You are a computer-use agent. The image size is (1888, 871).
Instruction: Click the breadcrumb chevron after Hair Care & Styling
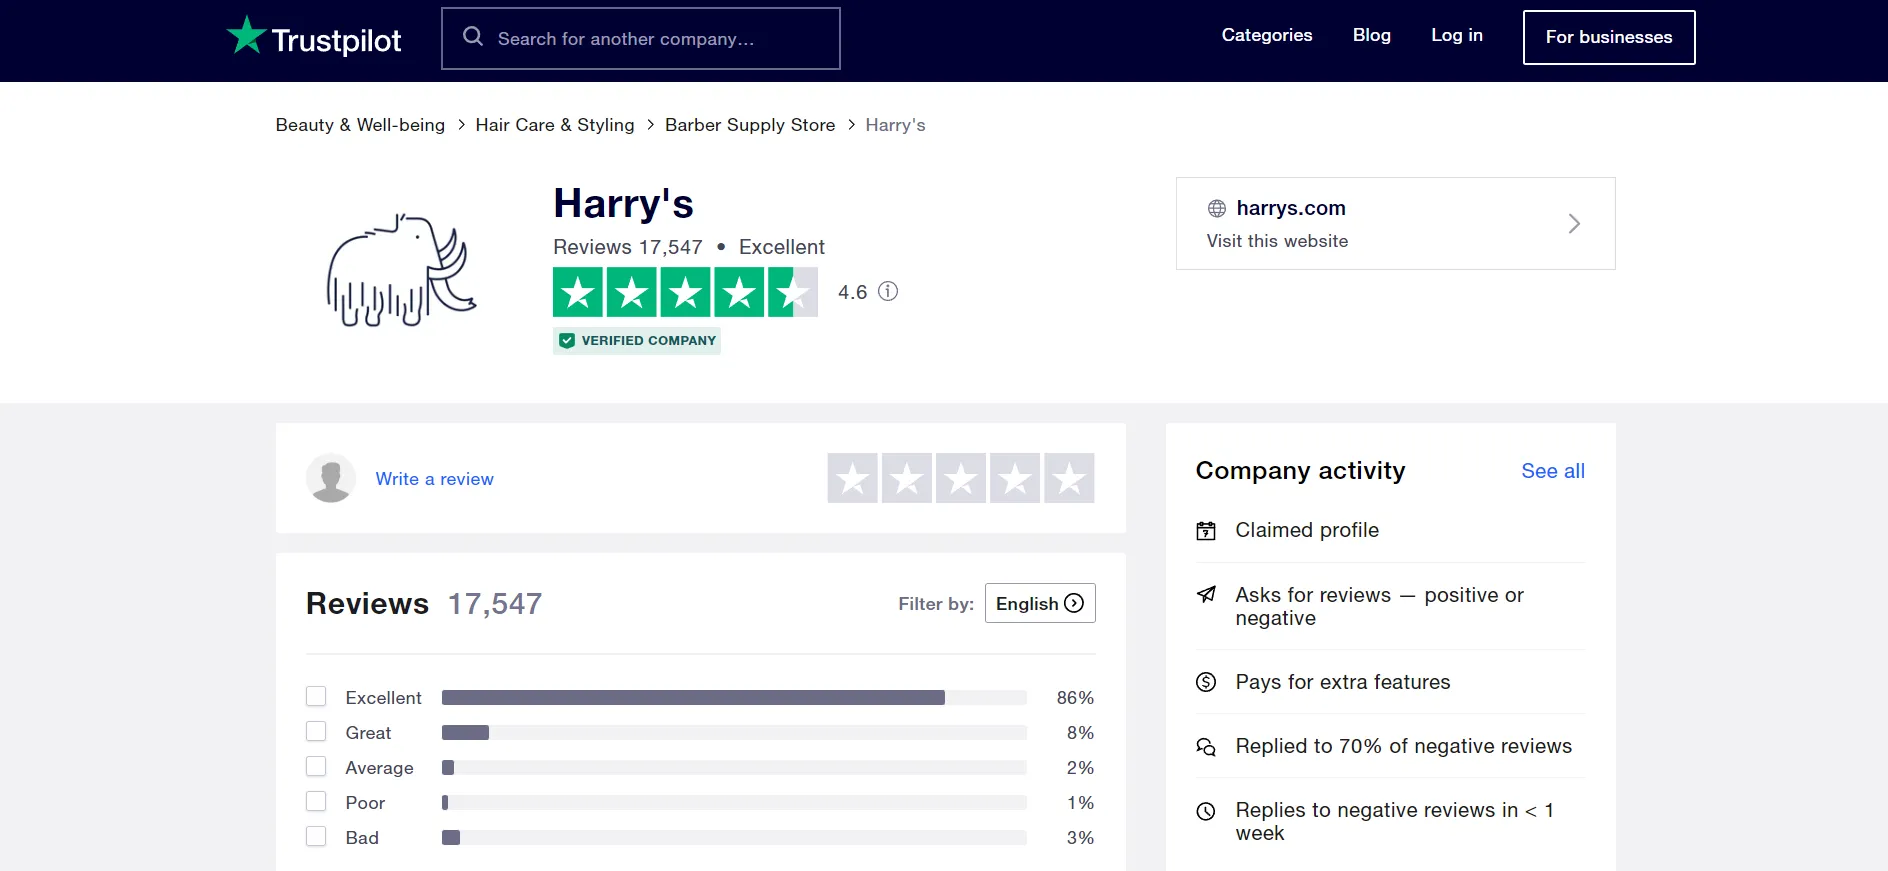pyautogui.click(x=651, y=125)
